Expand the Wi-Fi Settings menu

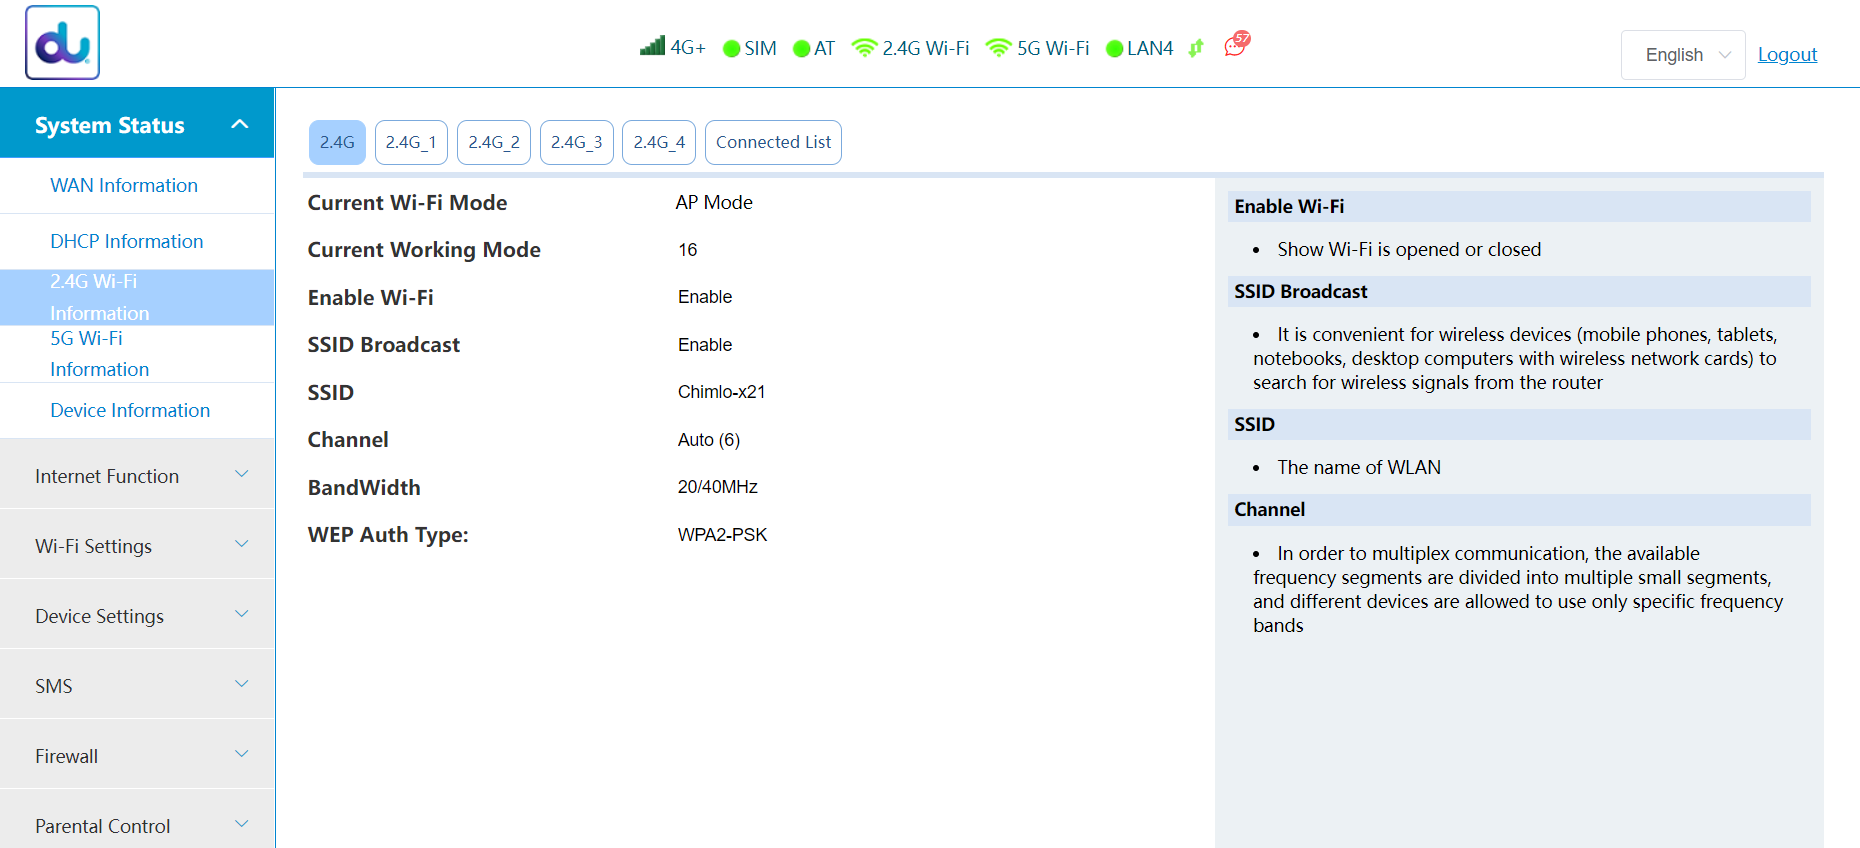(138, 546)
